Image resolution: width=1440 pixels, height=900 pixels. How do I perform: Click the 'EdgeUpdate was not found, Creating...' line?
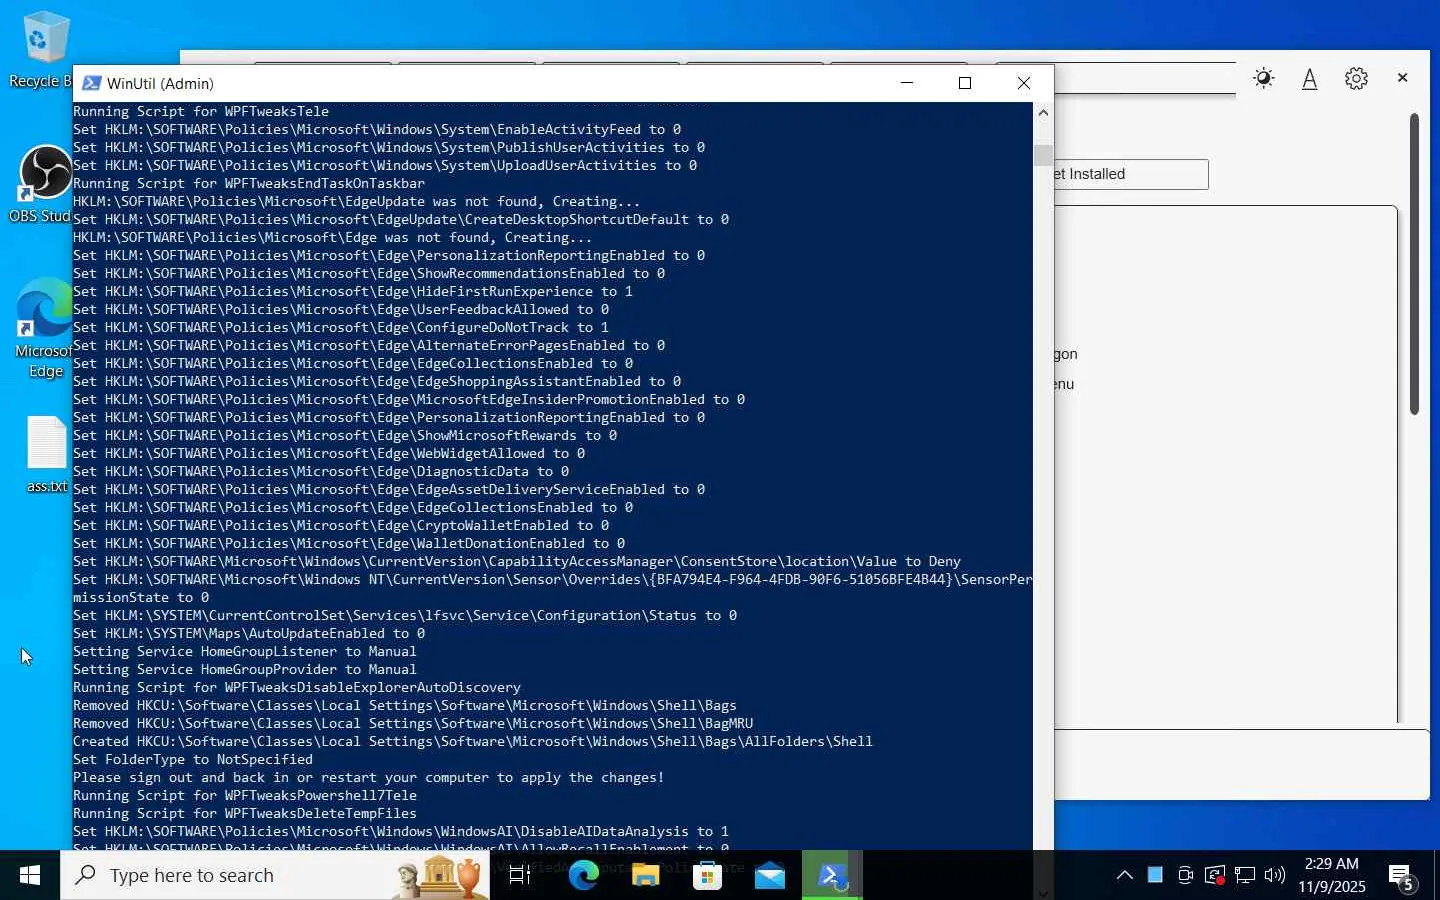tap(357, 201)
